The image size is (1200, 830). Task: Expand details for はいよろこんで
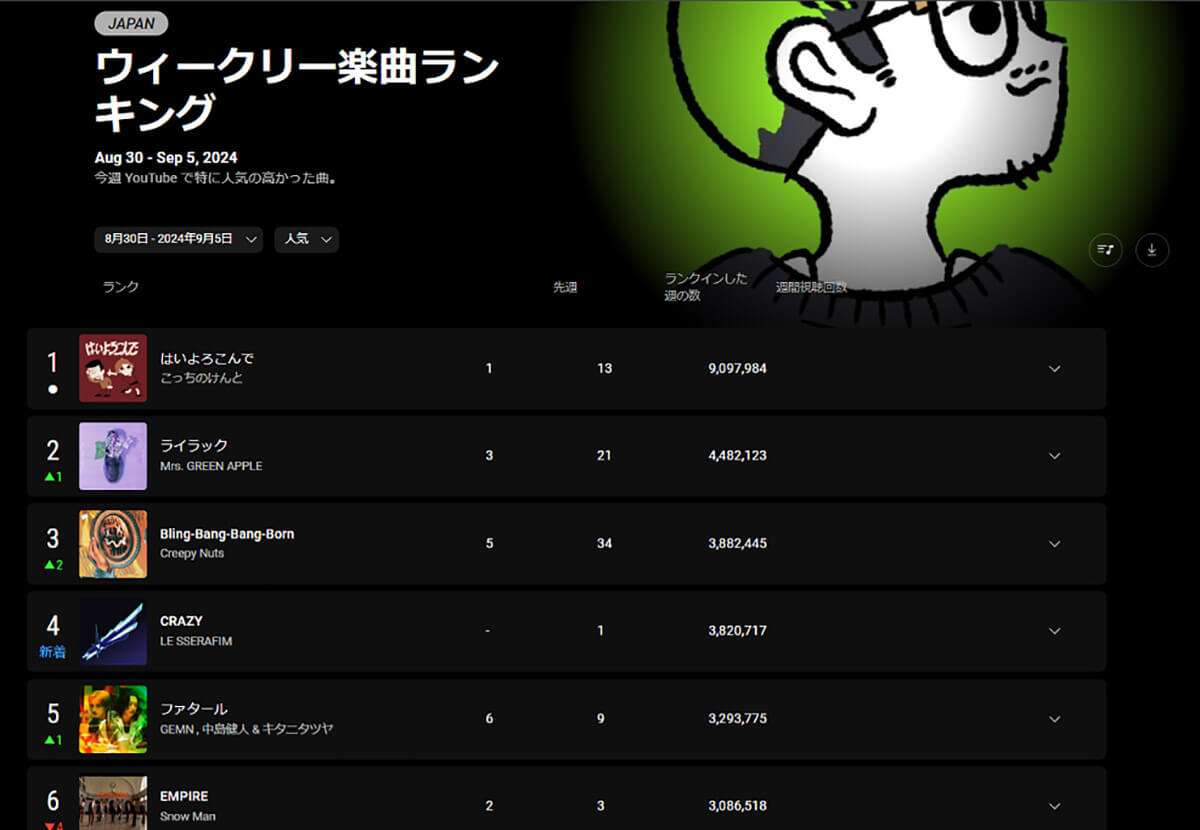point(1054,369)
